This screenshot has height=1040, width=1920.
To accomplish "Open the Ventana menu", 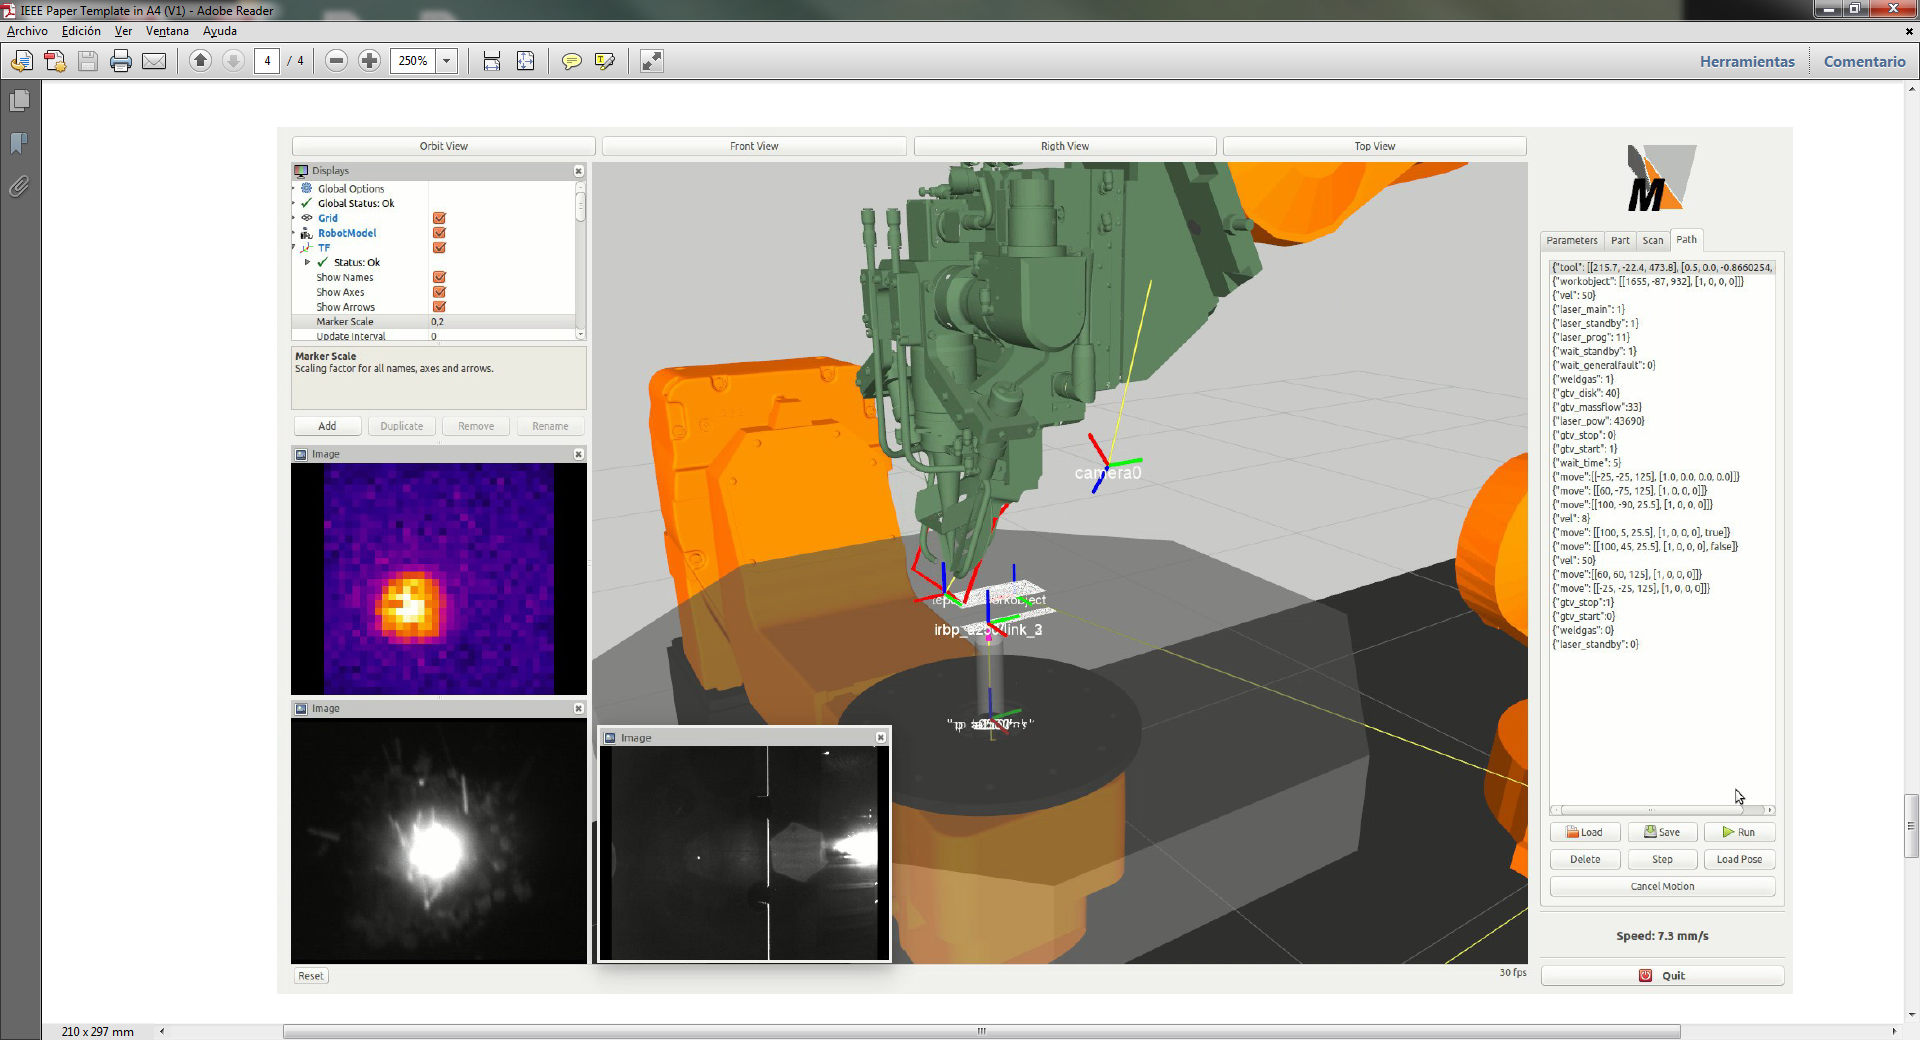I will (x=167, y=31).
